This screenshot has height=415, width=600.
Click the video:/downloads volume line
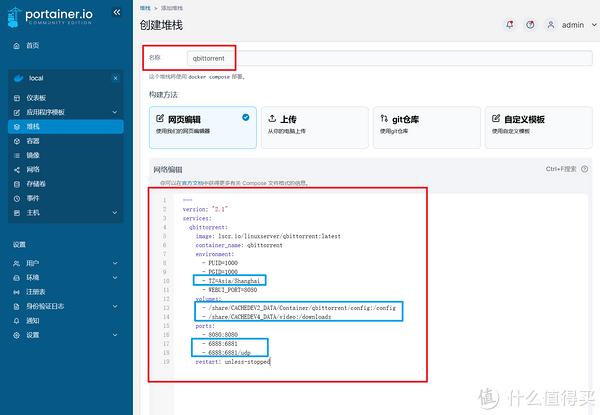tap(266, 317)
